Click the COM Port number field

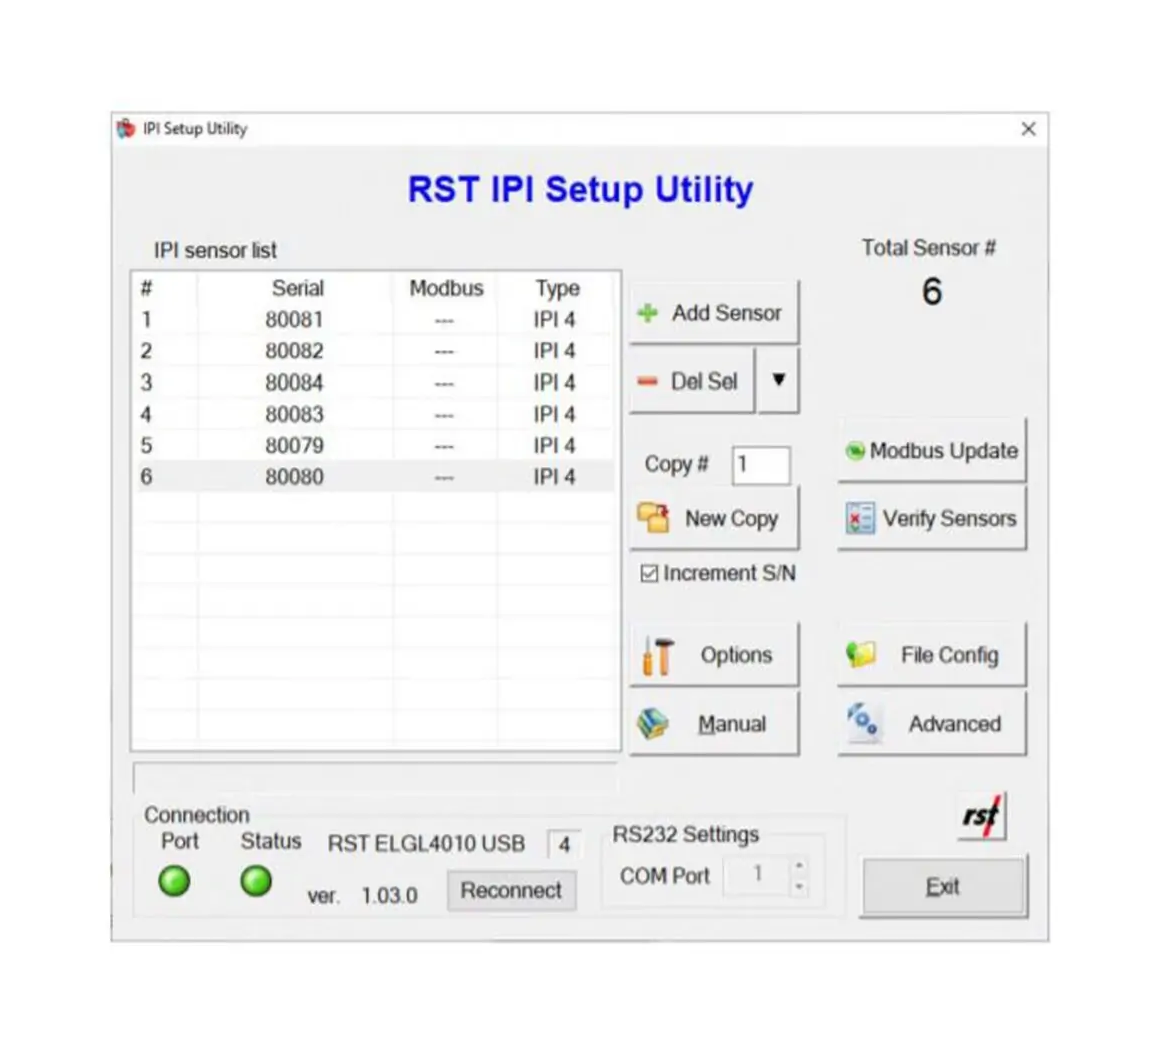[x=757, y=874]
